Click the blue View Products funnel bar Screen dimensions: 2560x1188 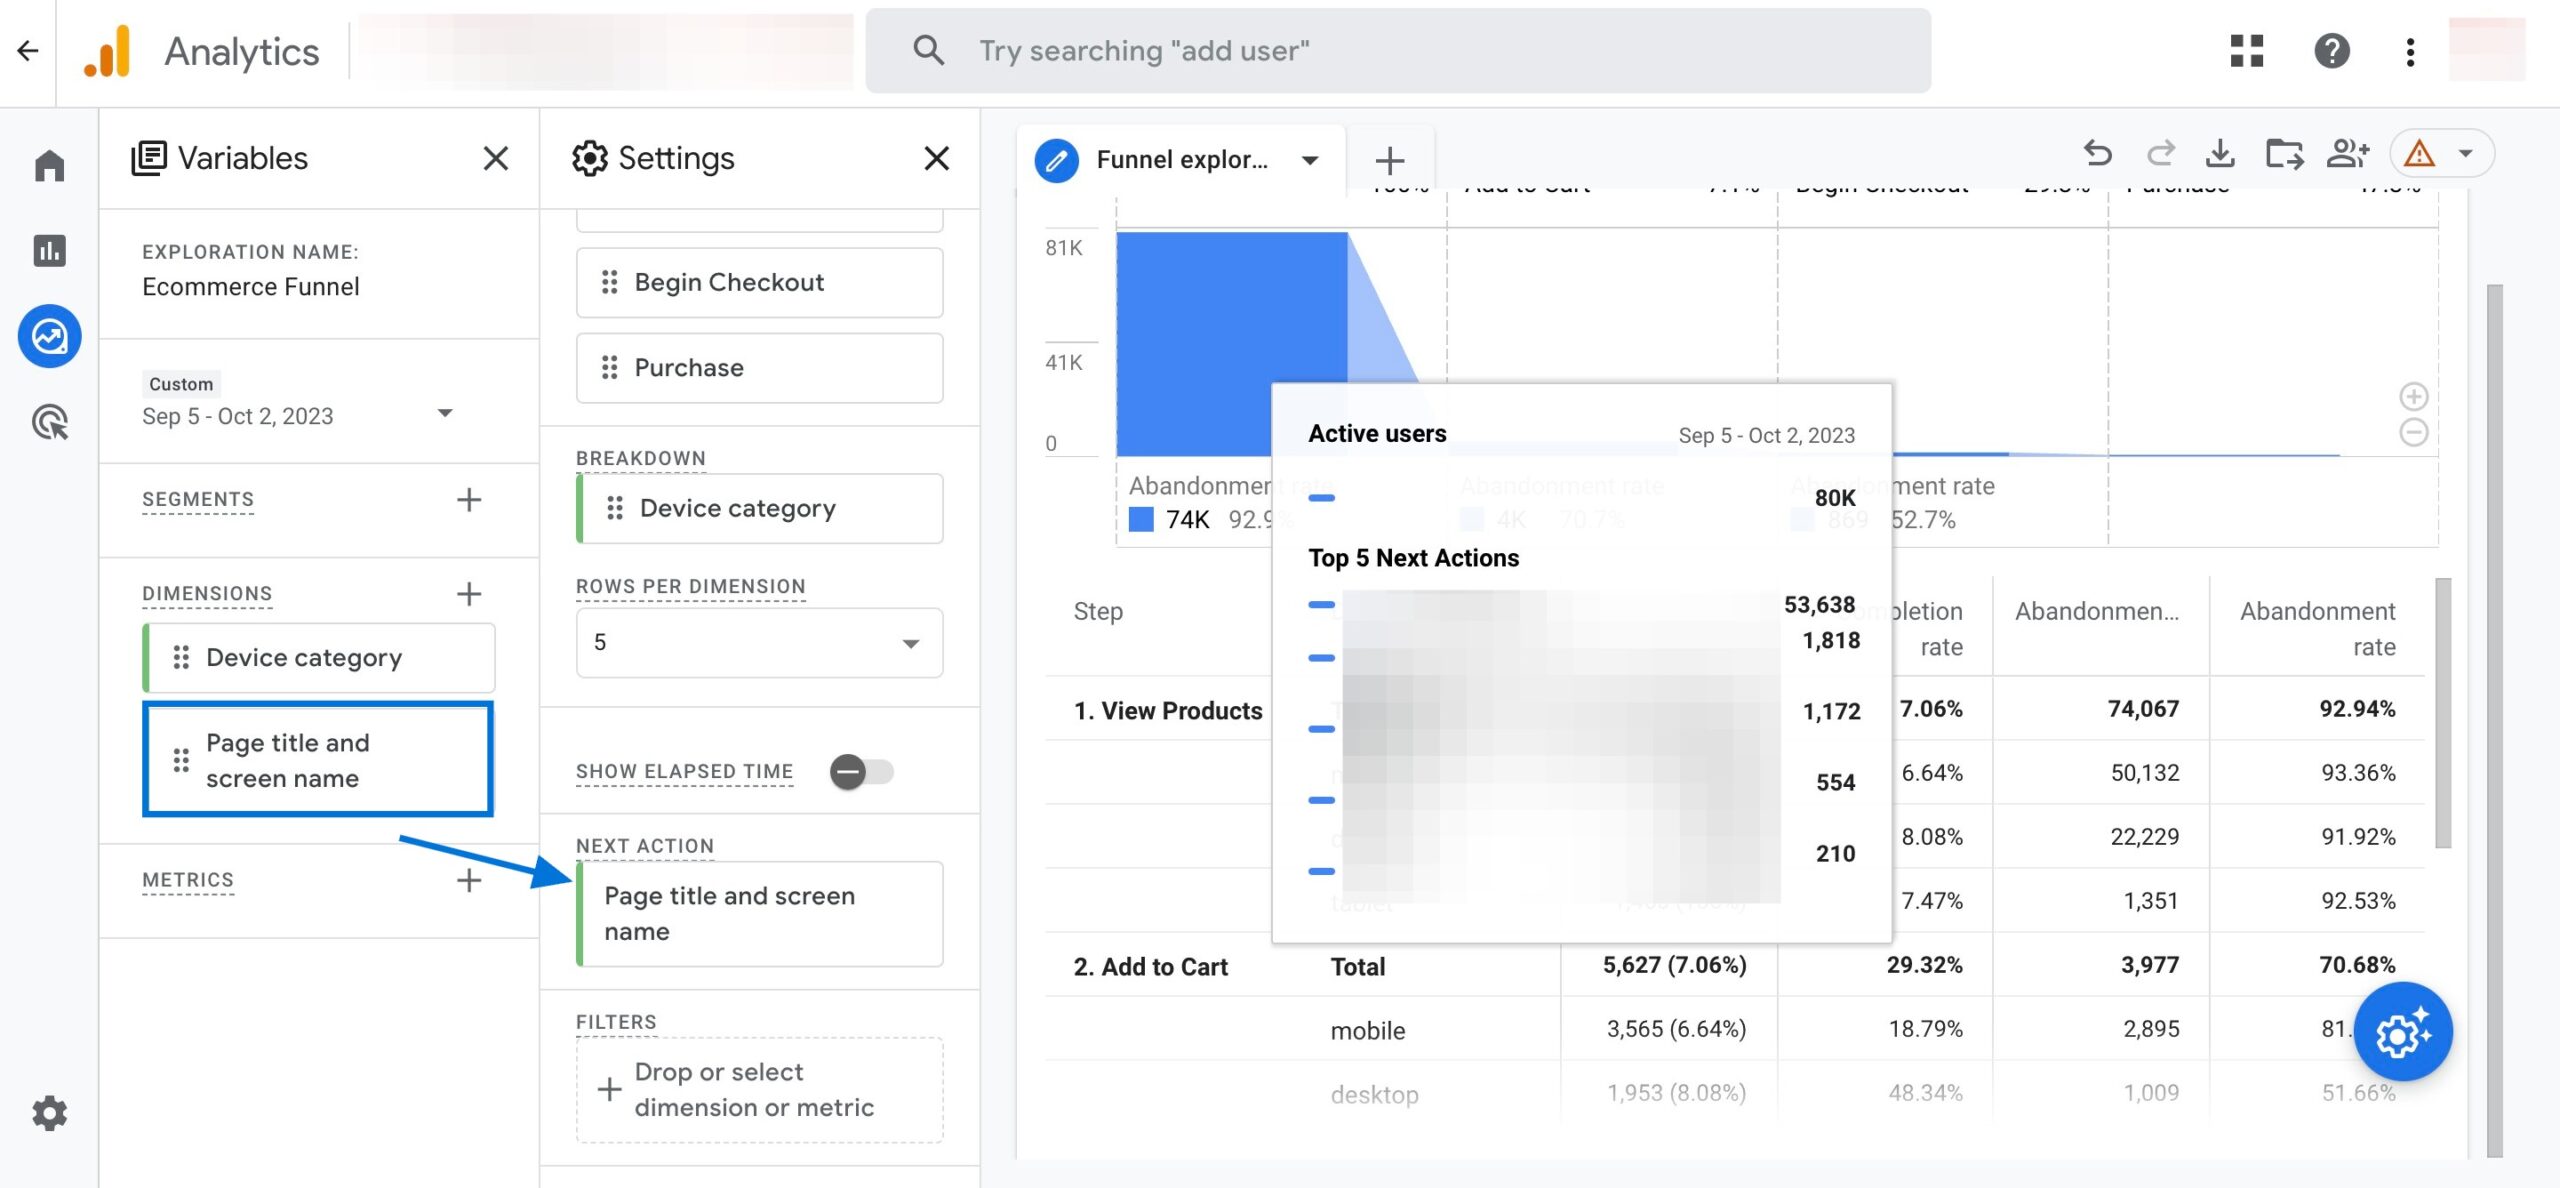(x=1232, y=343)
